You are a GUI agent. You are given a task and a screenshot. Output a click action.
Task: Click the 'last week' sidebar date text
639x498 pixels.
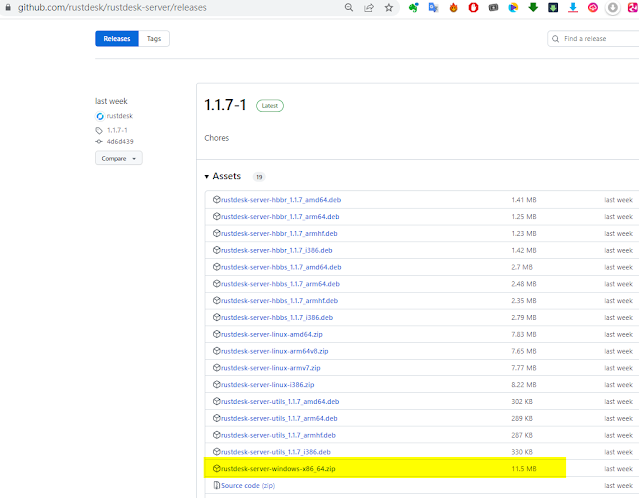coord(111,101)
